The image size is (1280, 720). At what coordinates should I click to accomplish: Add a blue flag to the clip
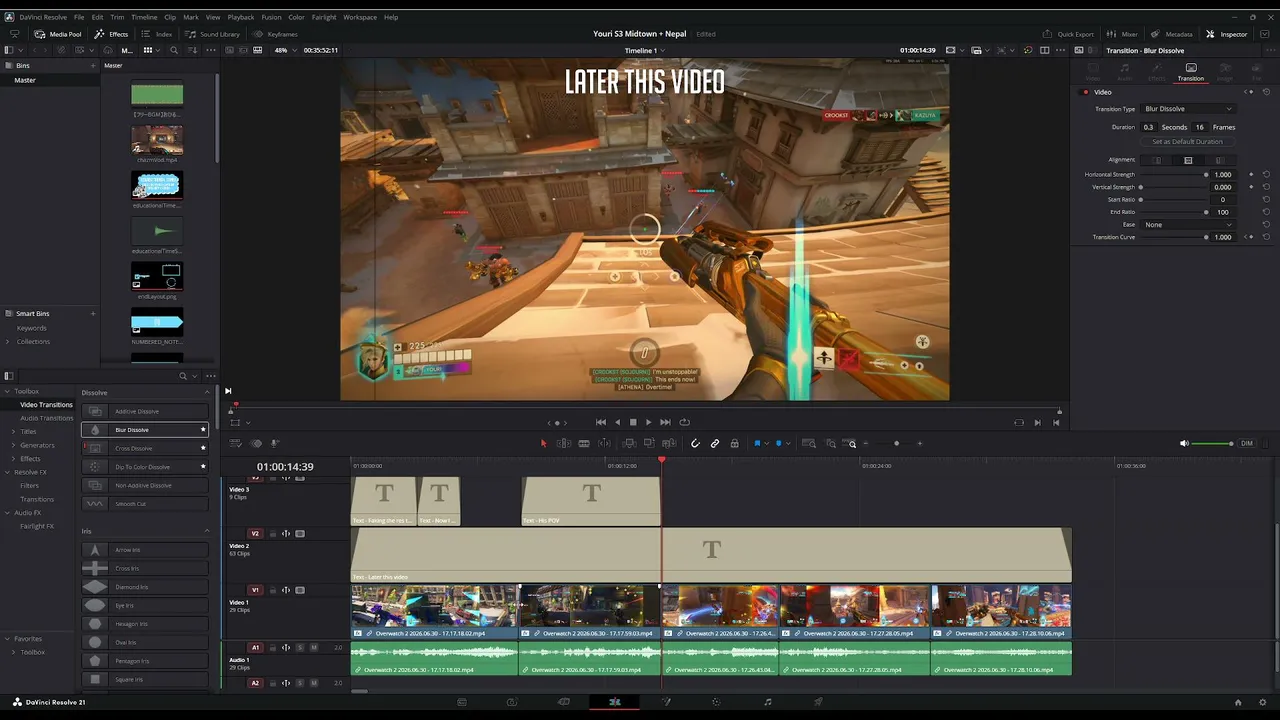(x=757, y=443)
